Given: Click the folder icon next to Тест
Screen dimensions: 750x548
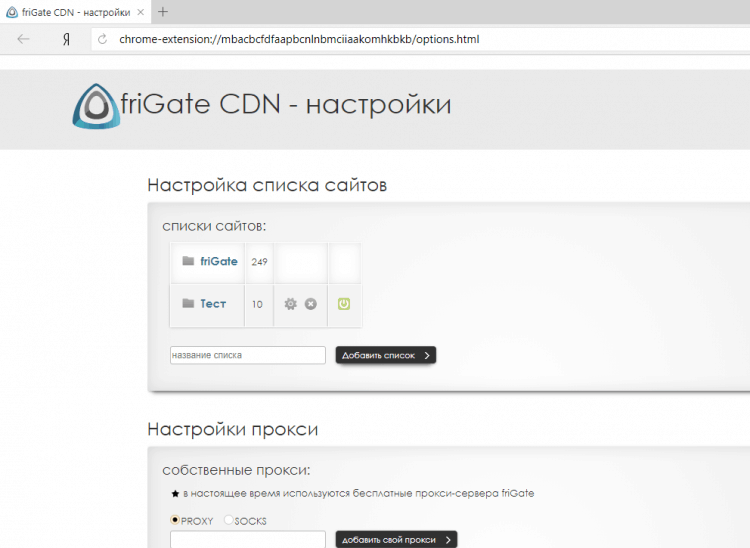Looking at the screenshot, I should point(188,303).
